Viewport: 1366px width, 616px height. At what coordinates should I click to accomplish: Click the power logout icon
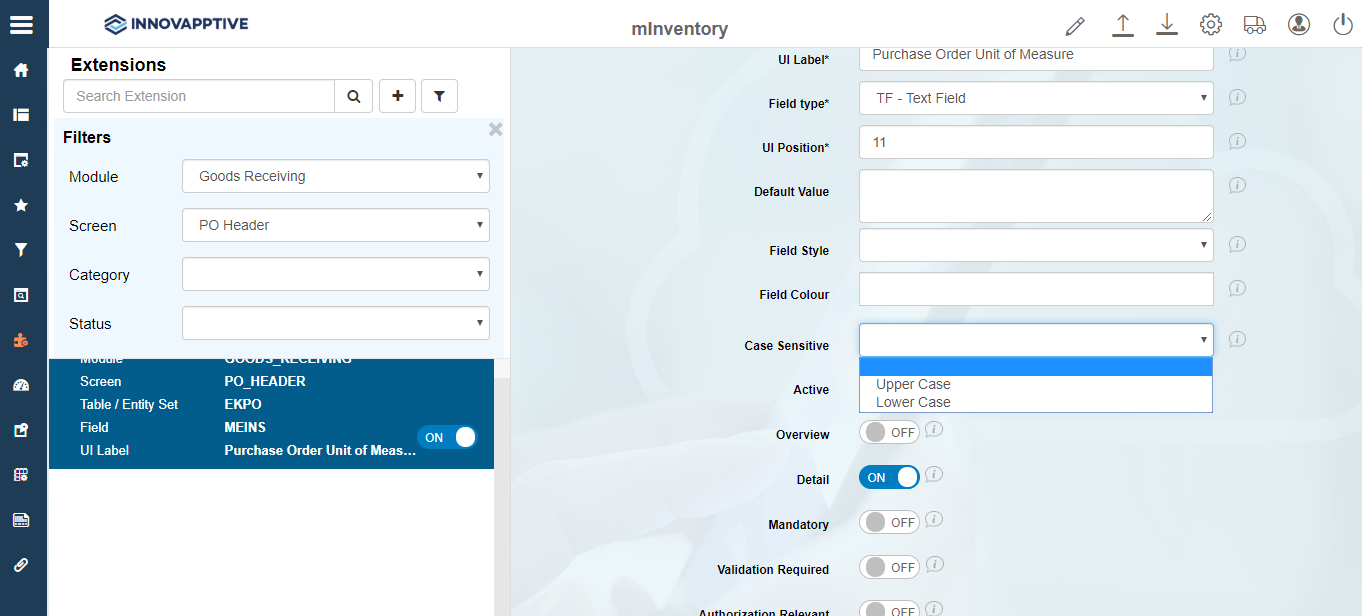1343,25
